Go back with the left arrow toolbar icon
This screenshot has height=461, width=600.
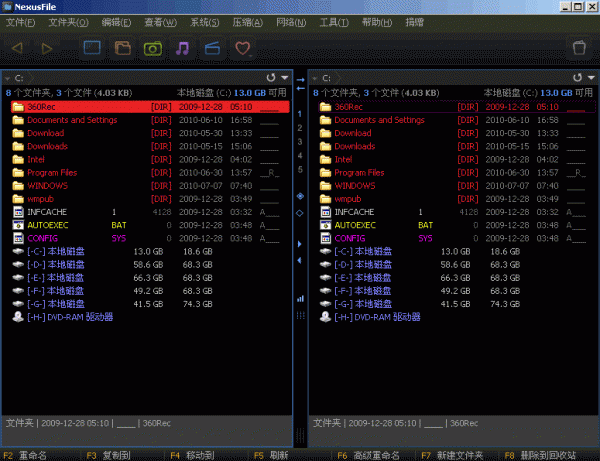(x=17, y=48)
